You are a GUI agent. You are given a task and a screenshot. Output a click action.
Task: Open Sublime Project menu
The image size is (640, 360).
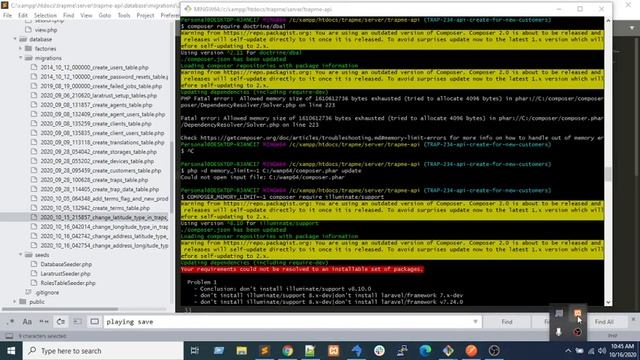(145, 15)
